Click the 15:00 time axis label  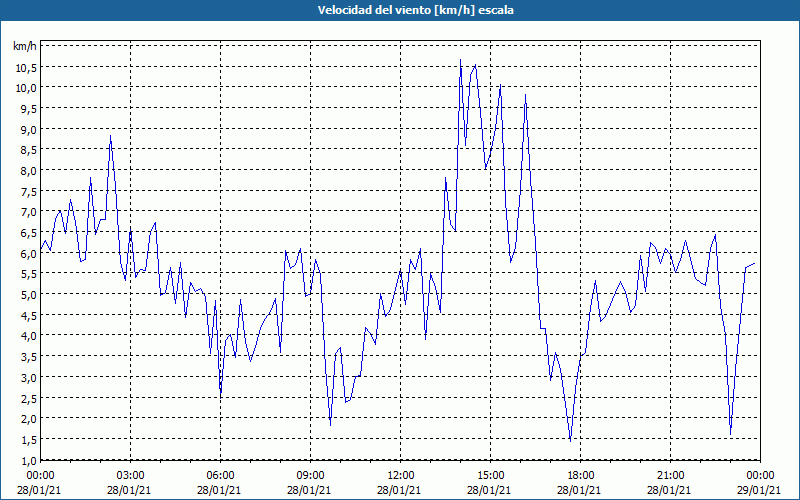(491, 476)
